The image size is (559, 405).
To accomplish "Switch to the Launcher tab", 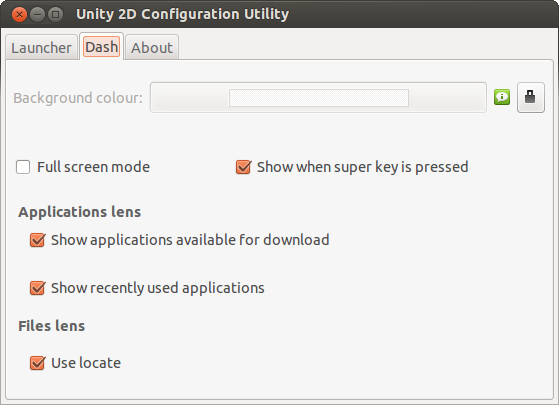I will tap(41, 47).
